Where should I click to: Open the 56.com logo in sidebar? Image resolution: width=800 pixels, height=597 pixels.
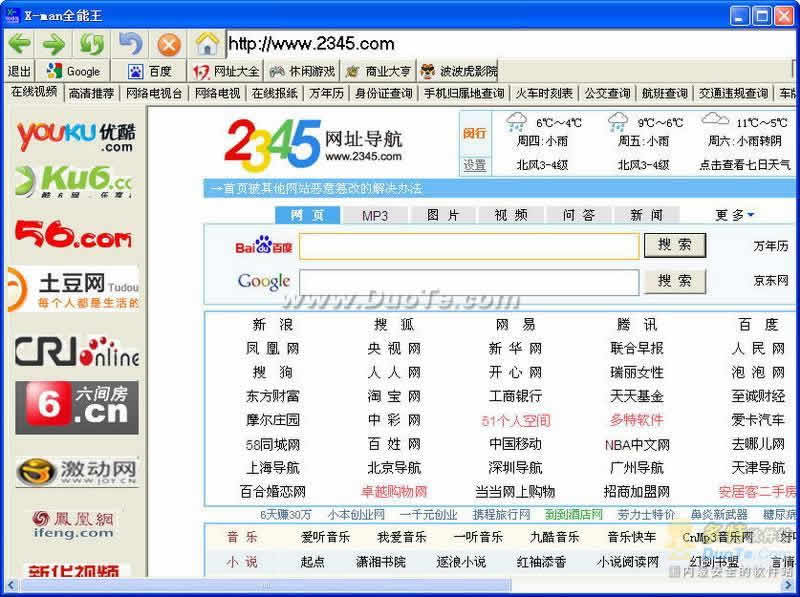(73, 235)
